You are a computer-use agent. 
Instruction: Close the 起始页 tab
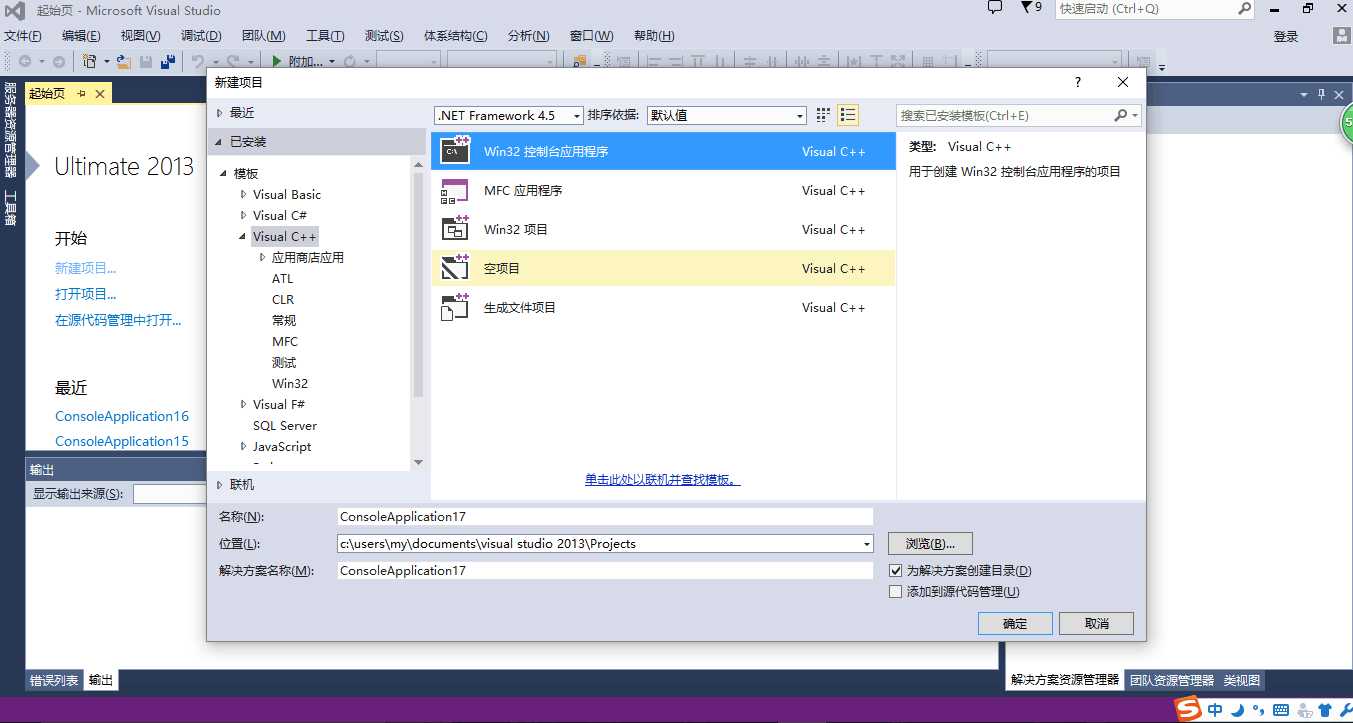[100, 93]
